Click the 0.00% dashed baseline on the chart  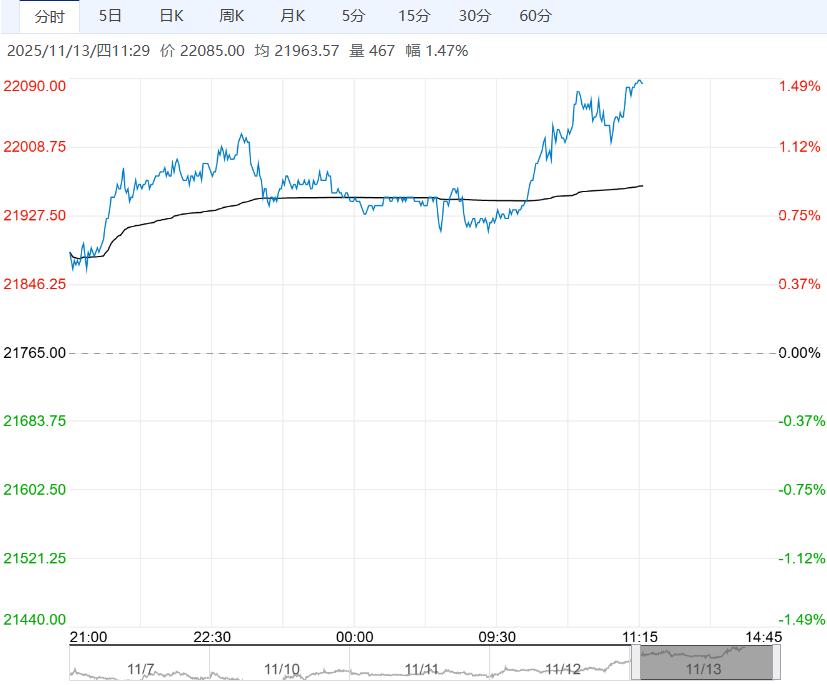(x=420, y=353)
